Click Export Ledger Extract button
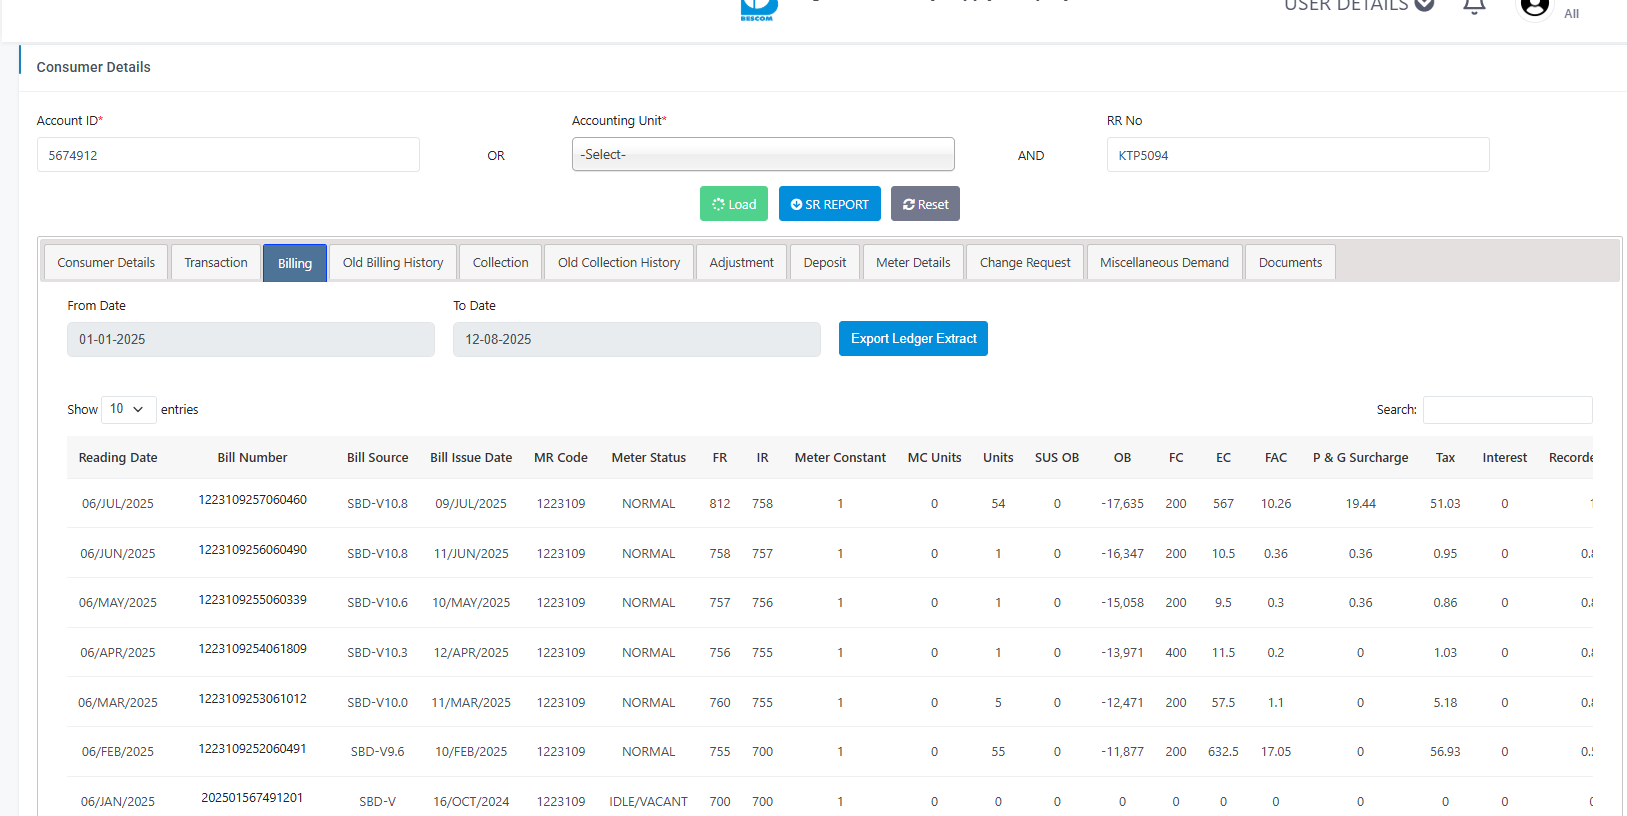Screen dimensions: 1627x816 [x=913, y=339]
